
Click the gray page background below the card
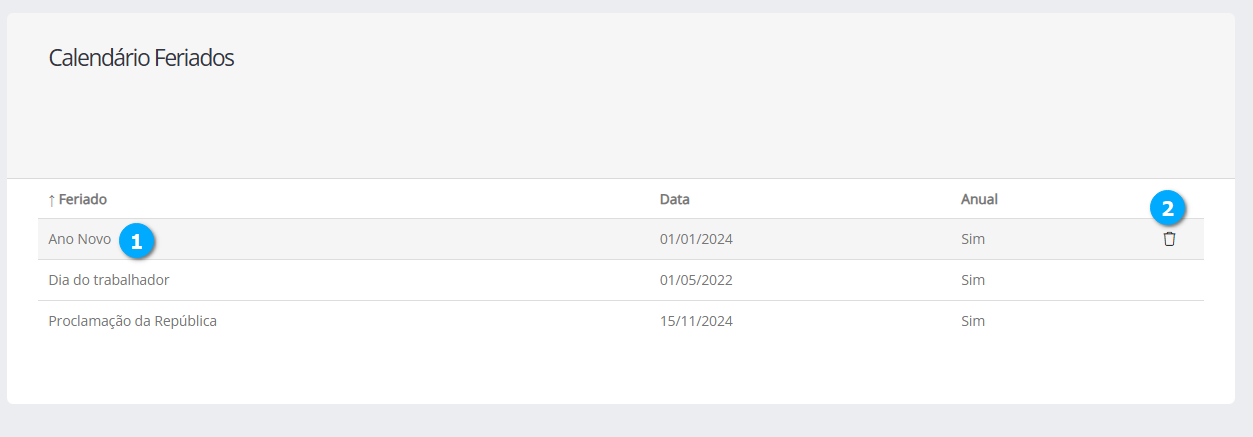pos(620,421)
